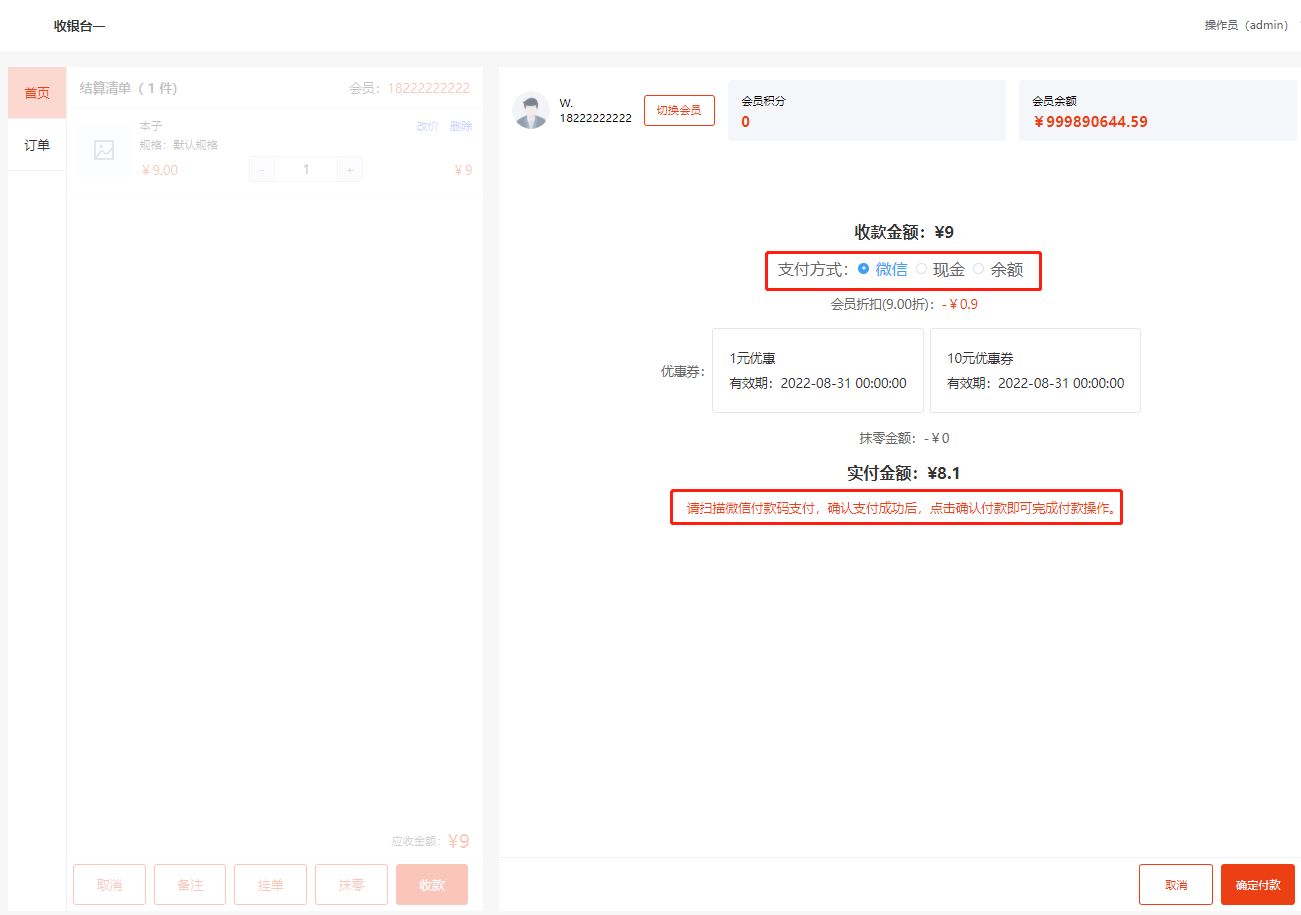Click 改价 link for the item
This screenshot has height=915, width=1301.
(427, 126)
